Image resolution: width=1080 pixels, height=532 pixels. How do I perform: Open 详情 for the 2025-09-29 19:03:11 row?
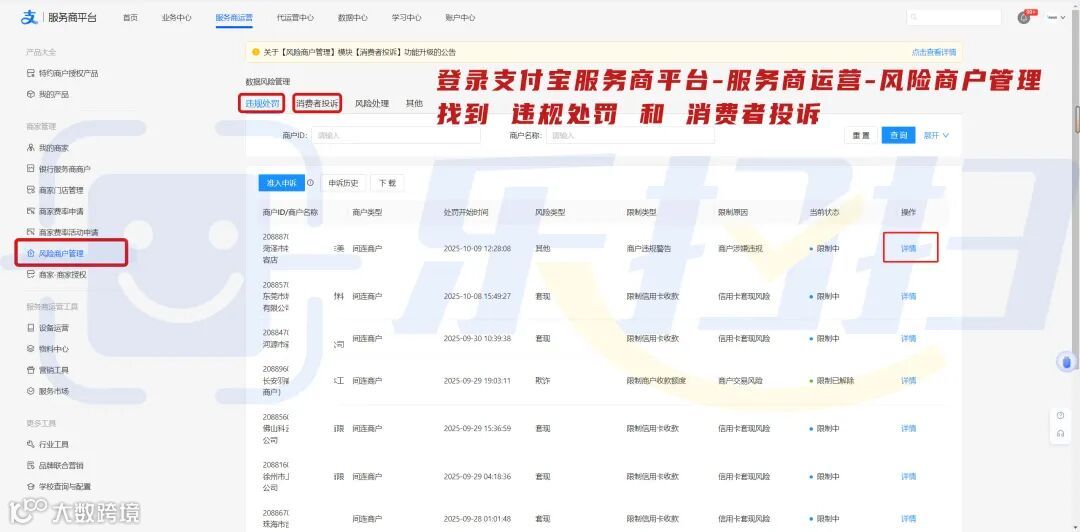click(x=908, y=380)
